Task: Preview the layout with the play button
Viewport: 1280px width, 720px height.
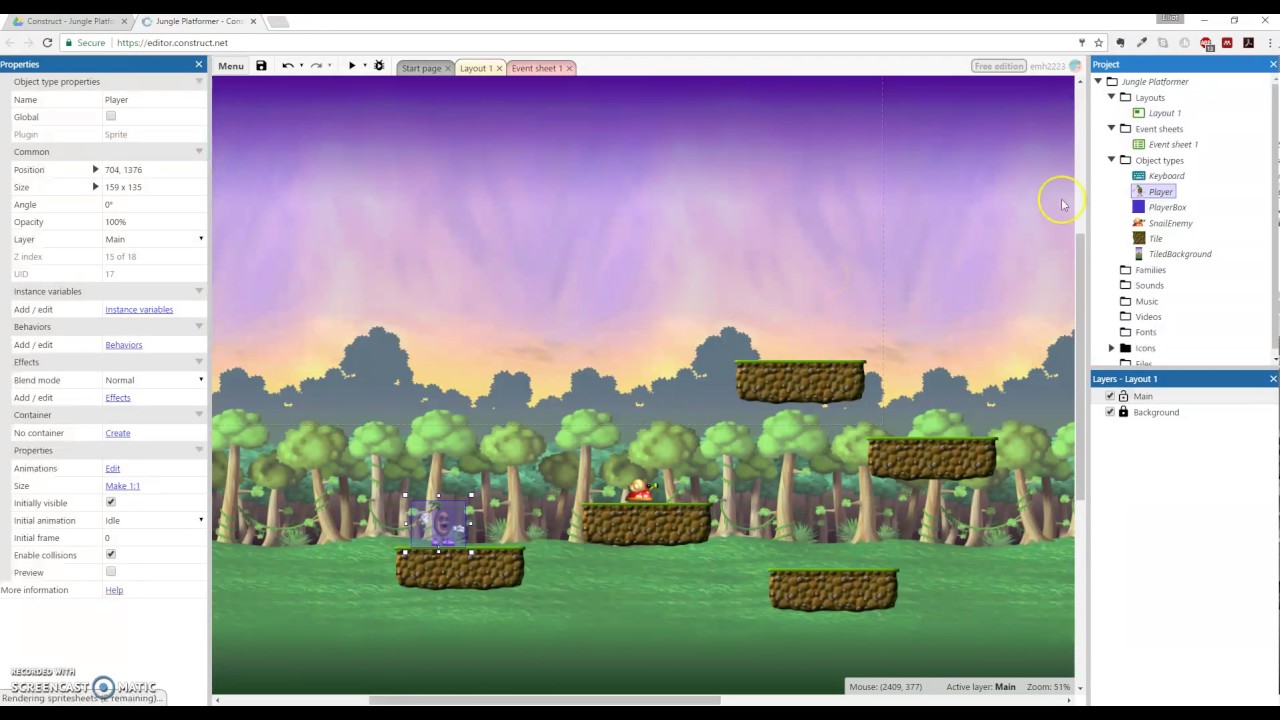Action: click(x=351, y=66)
